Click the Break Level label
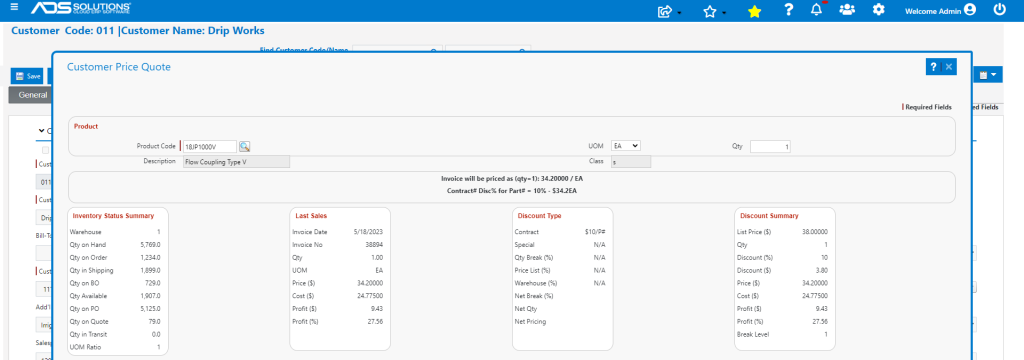Screen dimensions: 1024x360 pos(753,334)
